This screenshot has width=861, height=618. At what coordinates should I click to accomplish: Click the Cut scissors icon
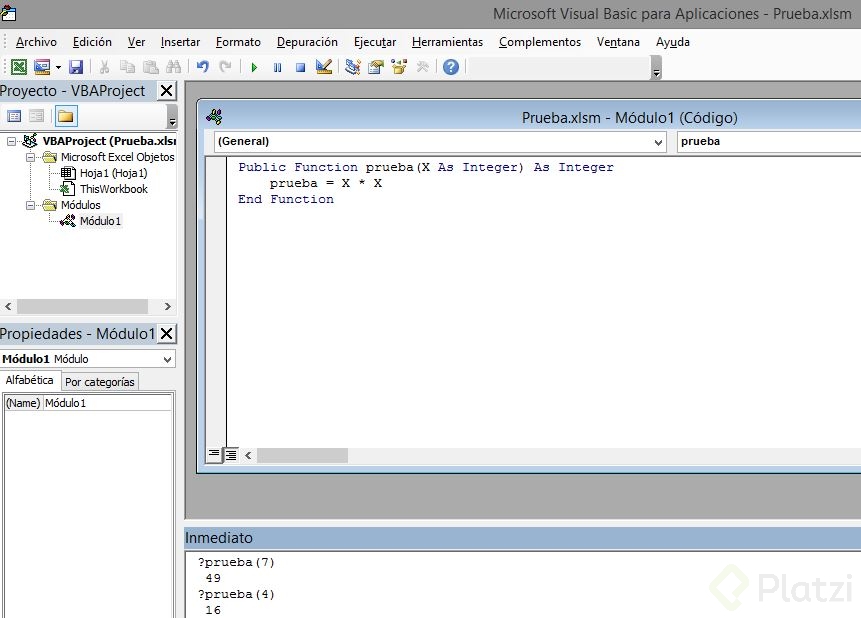click(104, 67)
